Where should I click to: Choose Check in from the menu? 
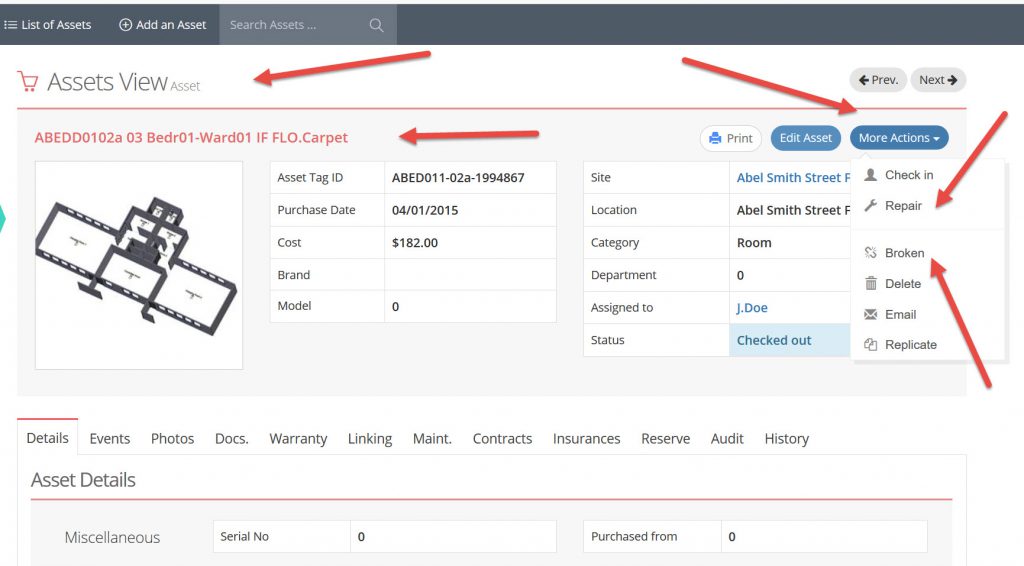tap(908, 175)
